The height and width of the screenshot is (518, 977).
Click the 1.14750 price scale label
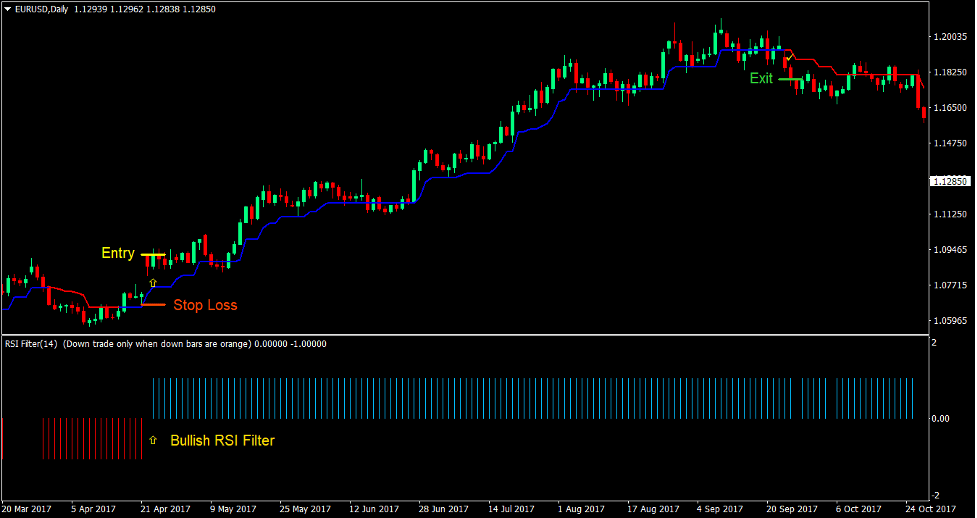point(950,143)
